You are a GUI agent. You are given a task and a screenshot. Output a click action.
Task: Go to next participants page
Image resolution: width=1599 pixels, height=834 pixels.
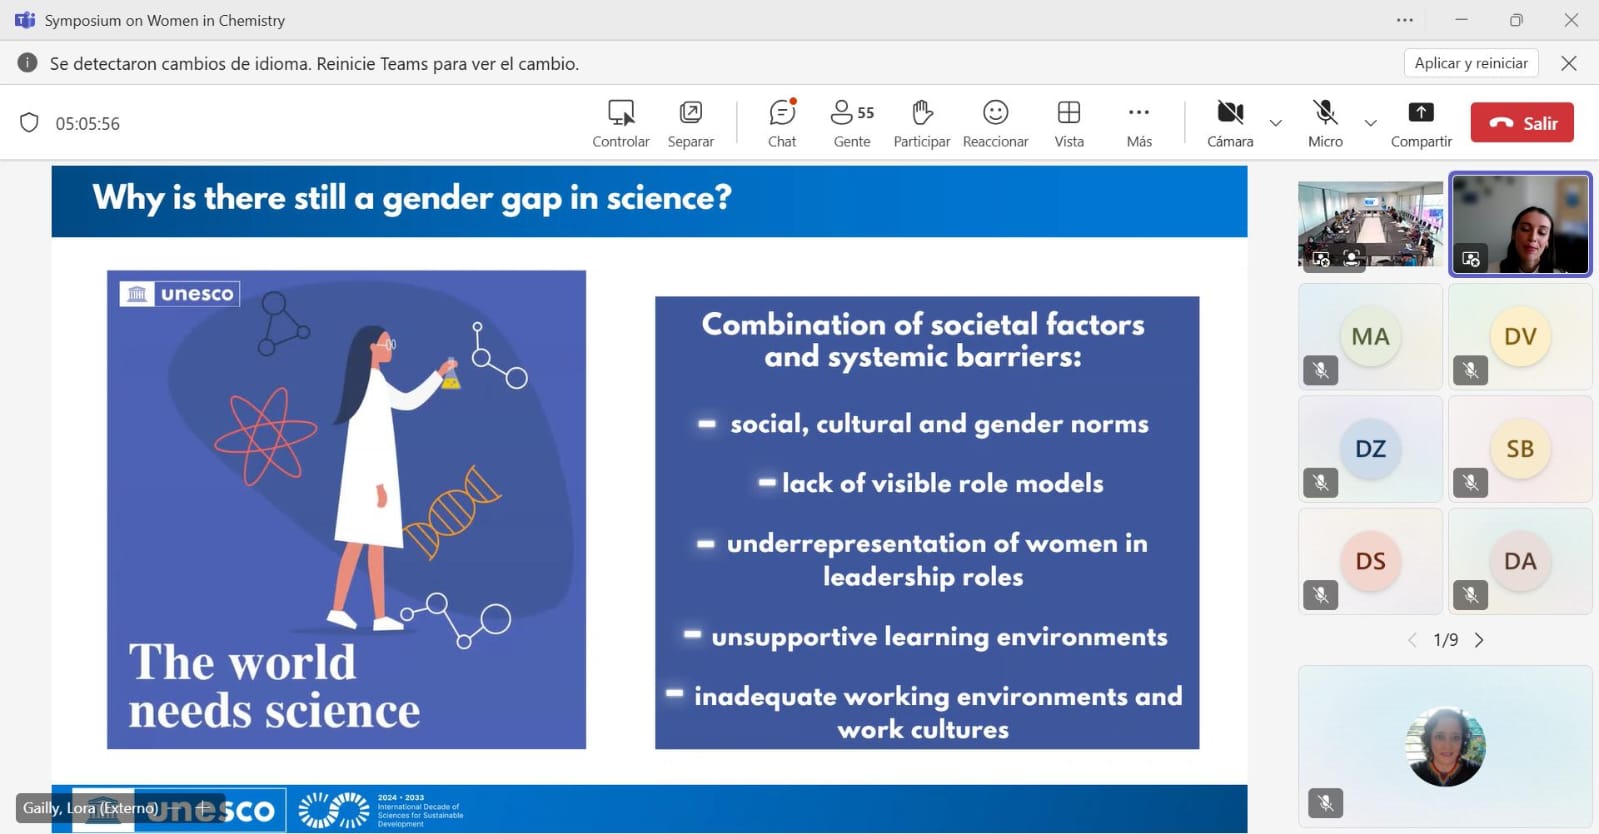pyautogui.click(x=1479, y=640)
